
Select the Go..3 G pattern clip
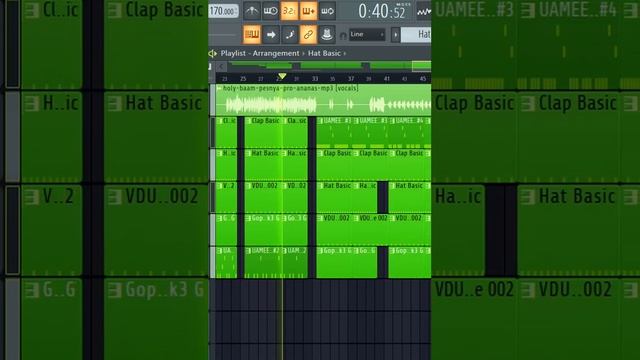[x=295, y=230]
